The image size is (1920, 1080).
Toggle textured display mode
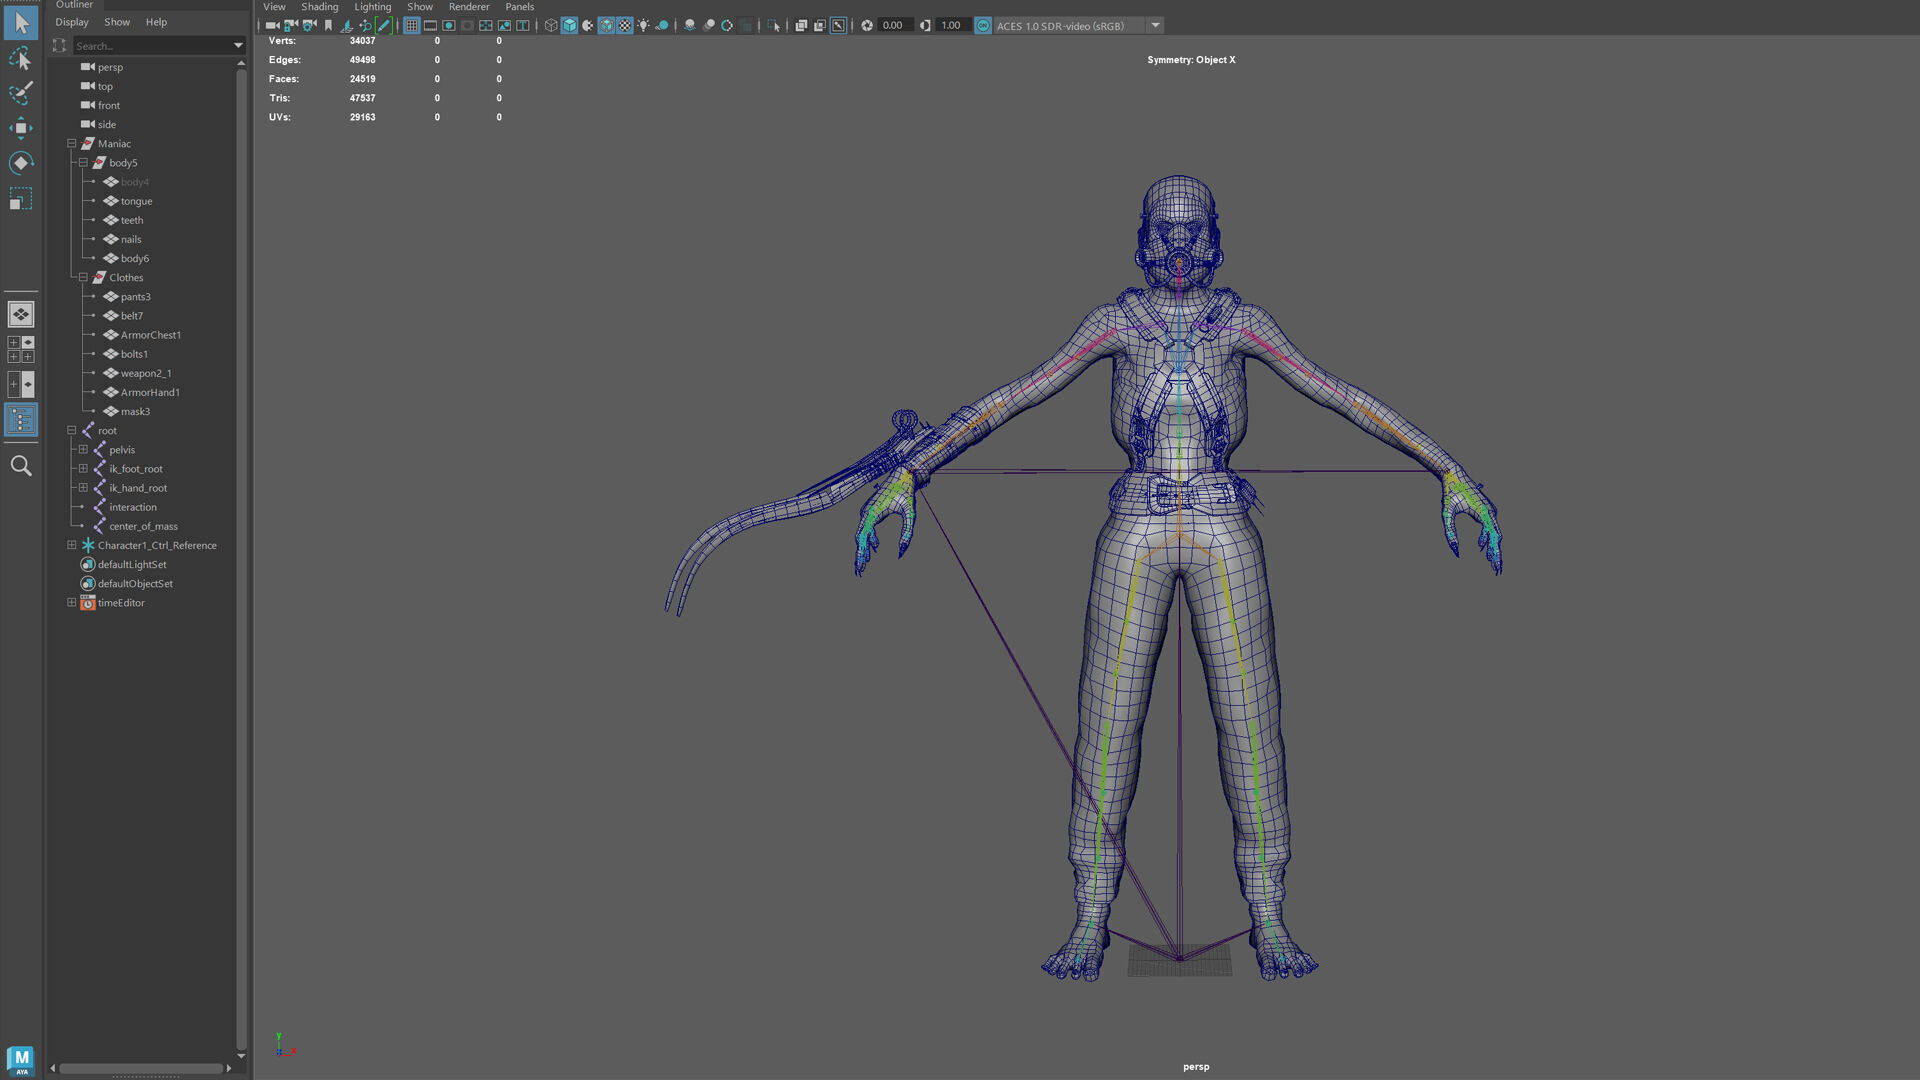pyautogui.click(x=625, y=25)
